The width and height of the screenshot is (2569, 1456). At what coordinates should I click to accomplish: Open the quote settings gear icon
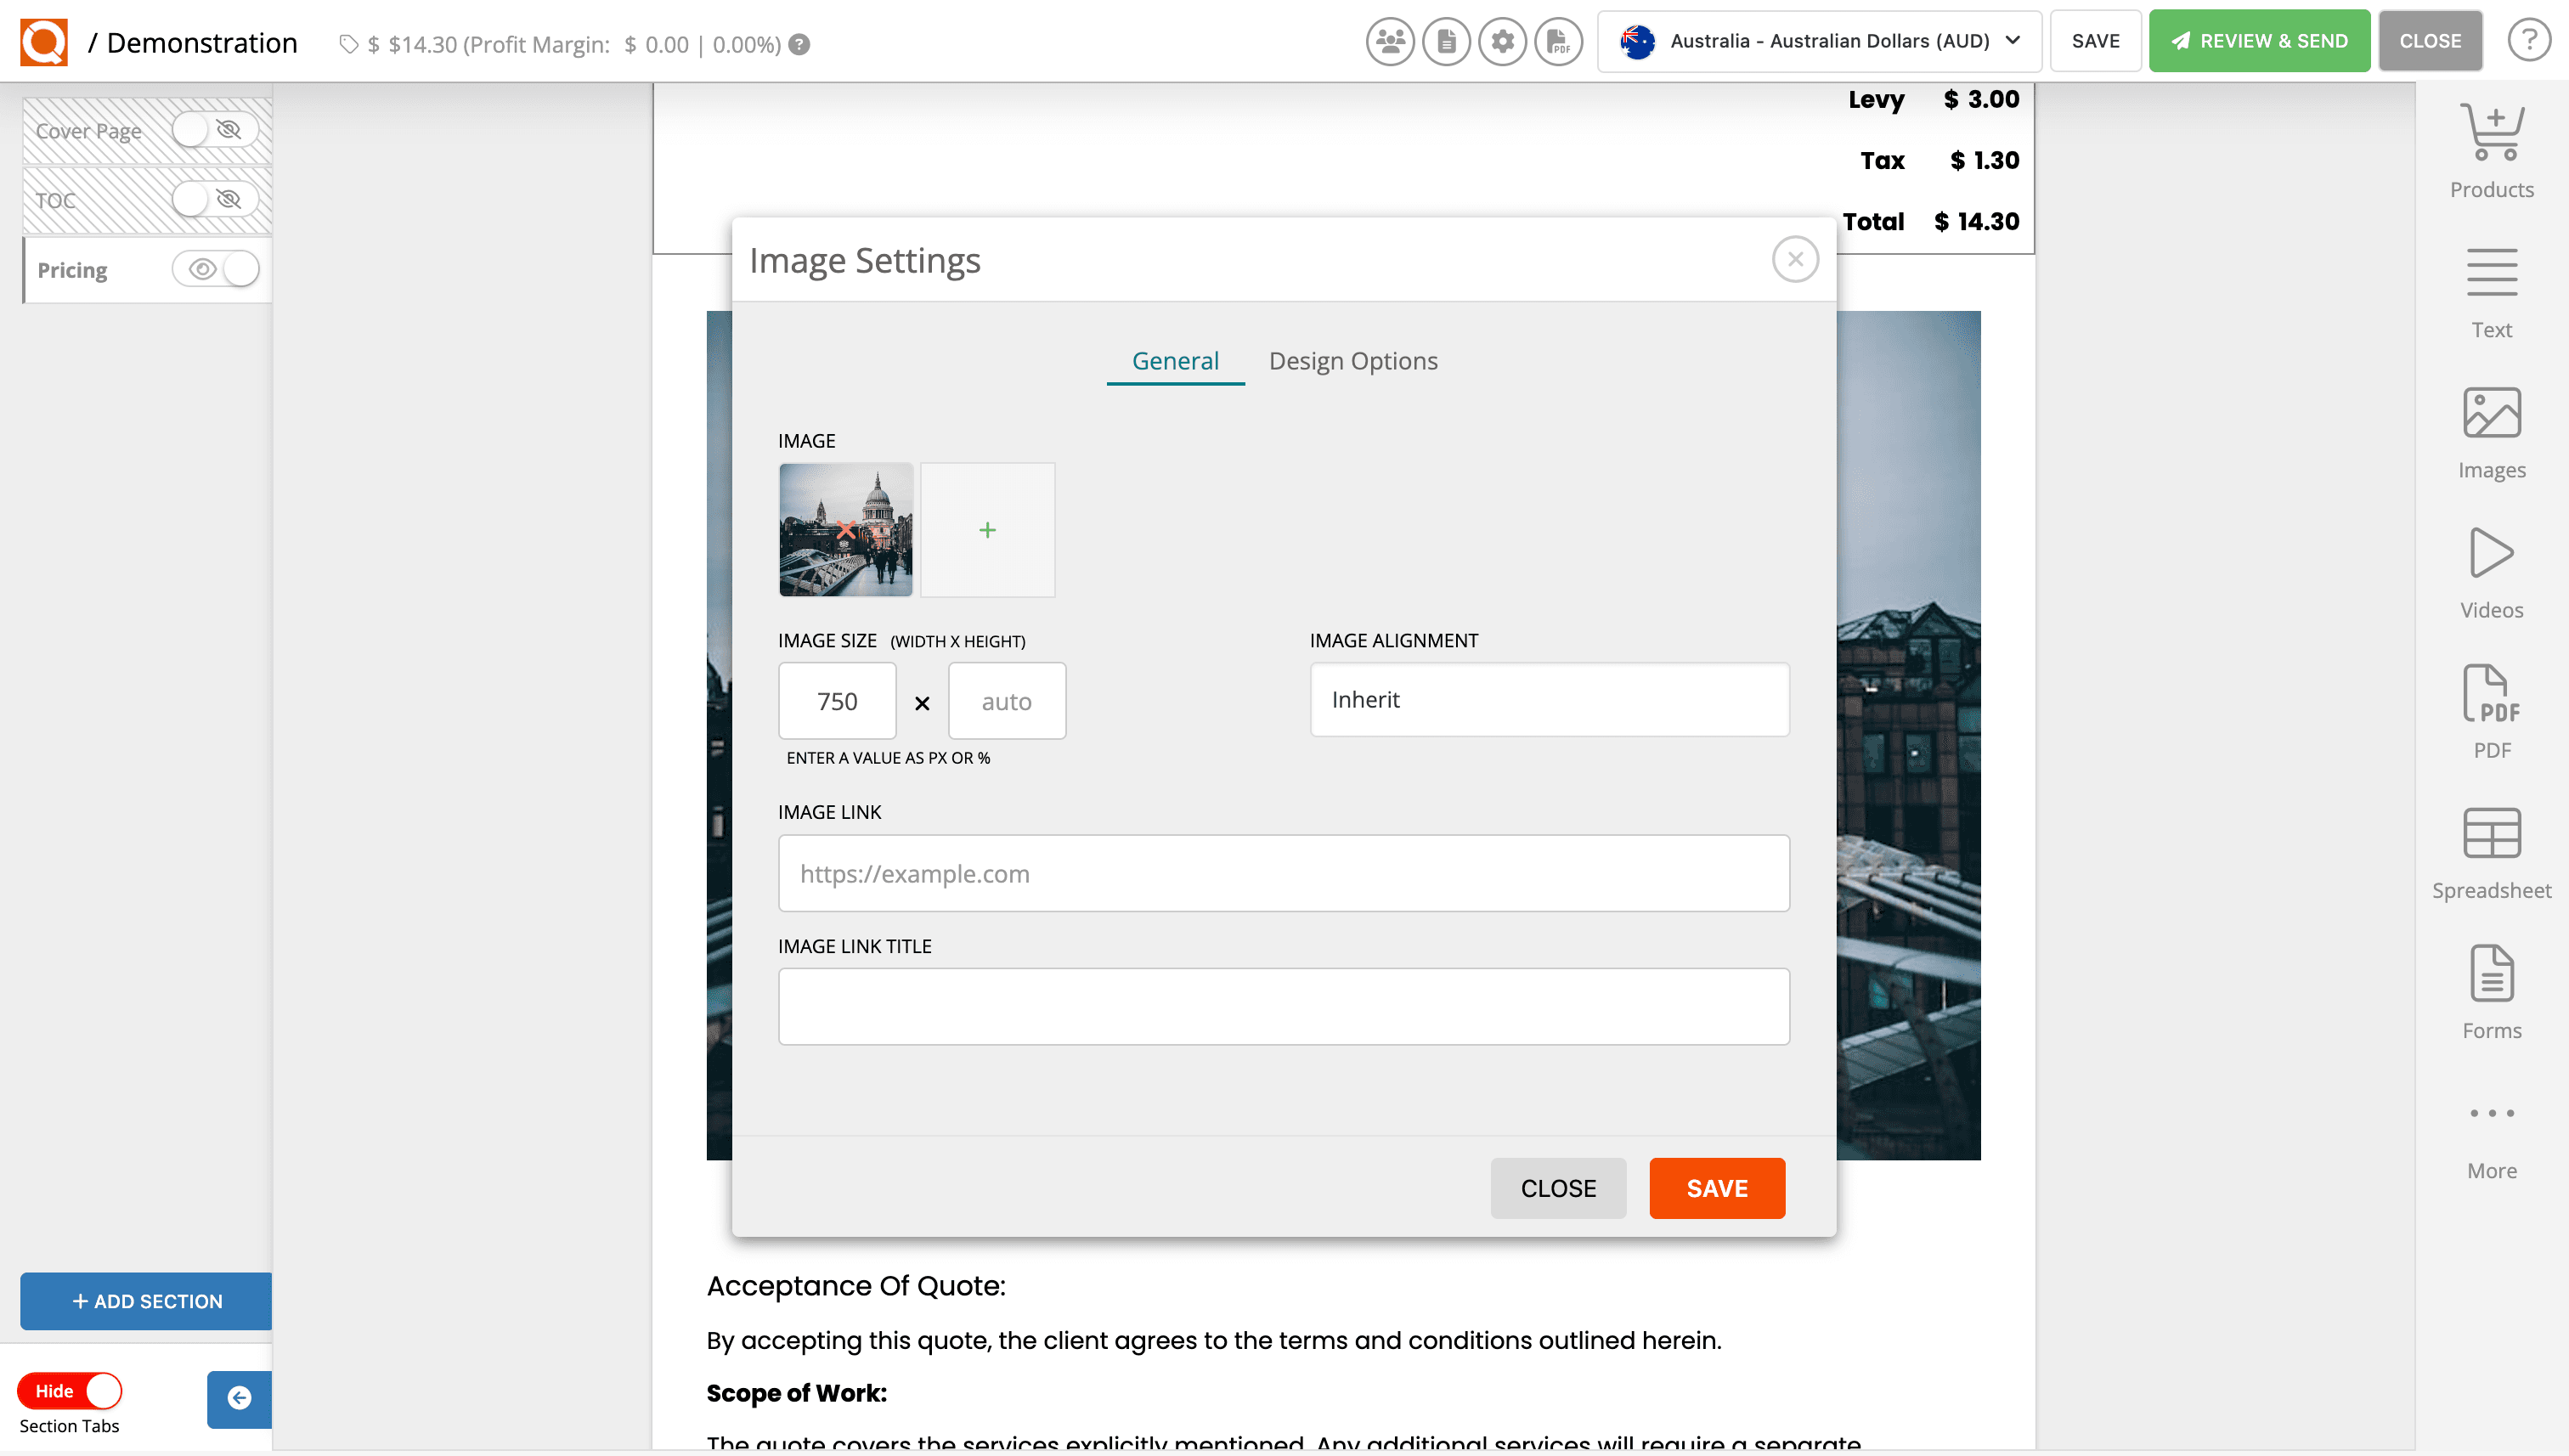pos(1502,41)
